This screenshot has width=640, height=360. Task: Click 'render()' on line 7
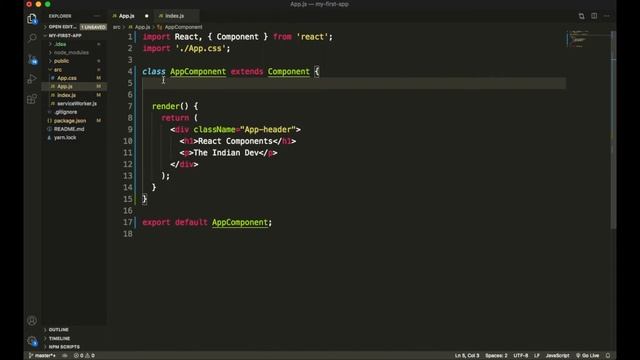(x=170, y=107)
